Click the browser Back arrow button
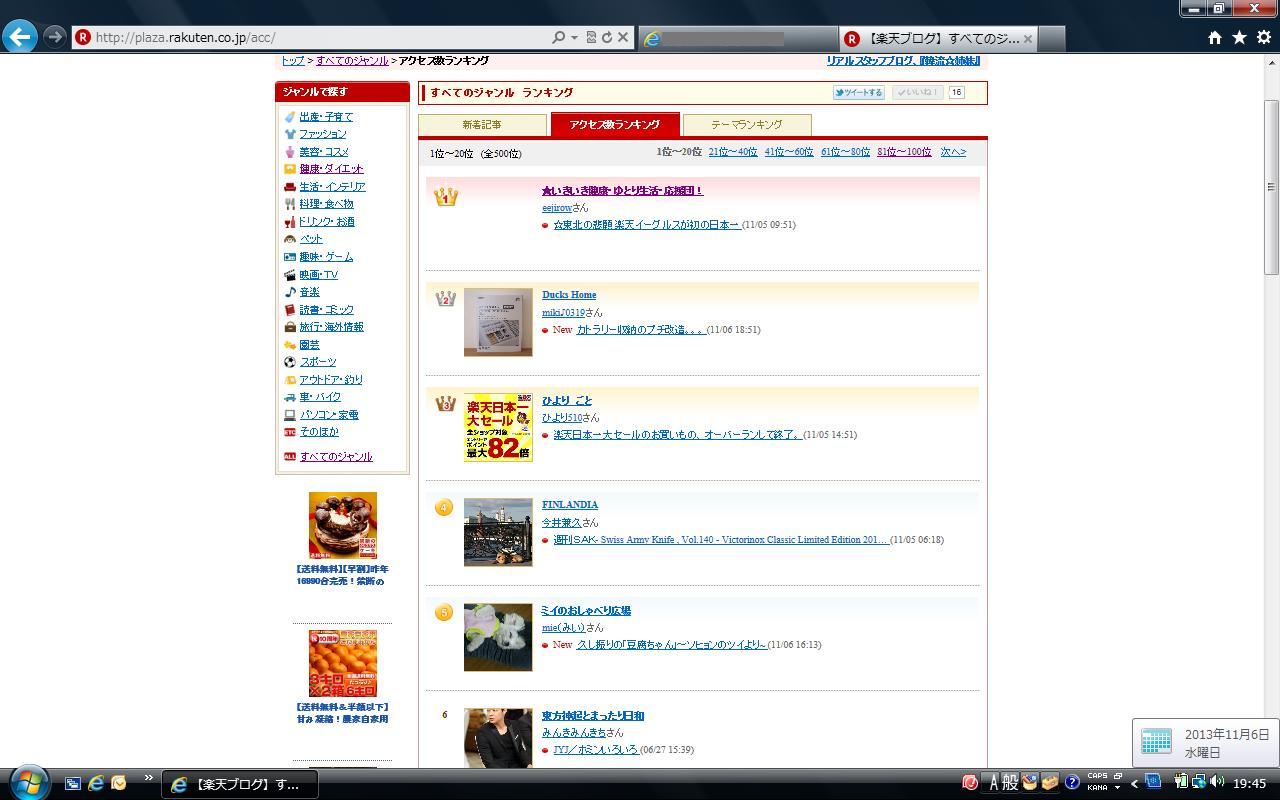The height and width of the screenshot is (800, 1280). [20, 37]
